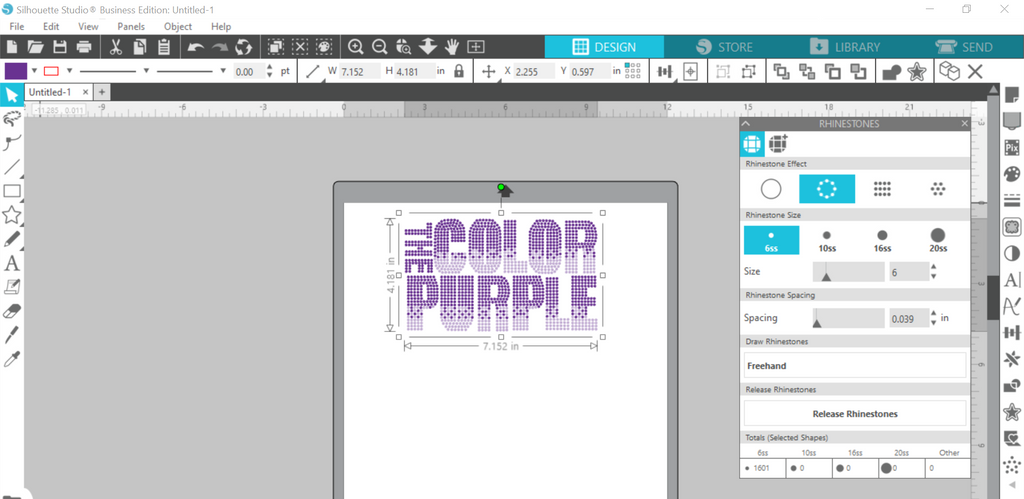This screenshot has width=1024, height=499.
Task: Expand the line thickness style dropdown
Action: (223, 71)
